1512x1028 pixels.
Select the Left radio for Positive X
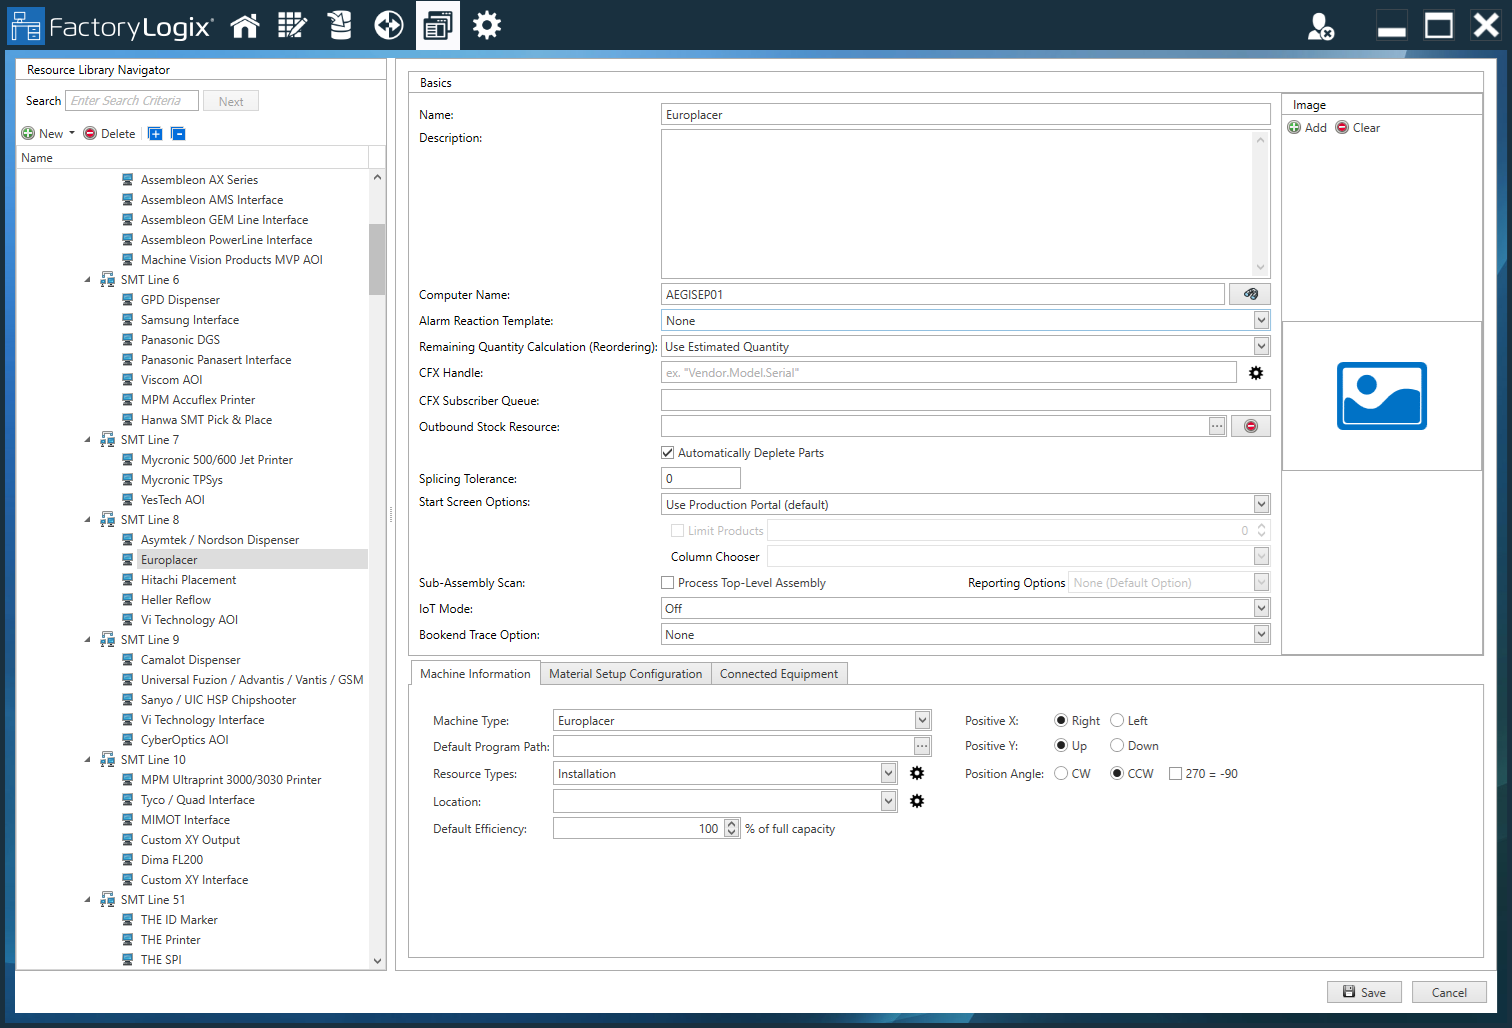(1117, 720)
